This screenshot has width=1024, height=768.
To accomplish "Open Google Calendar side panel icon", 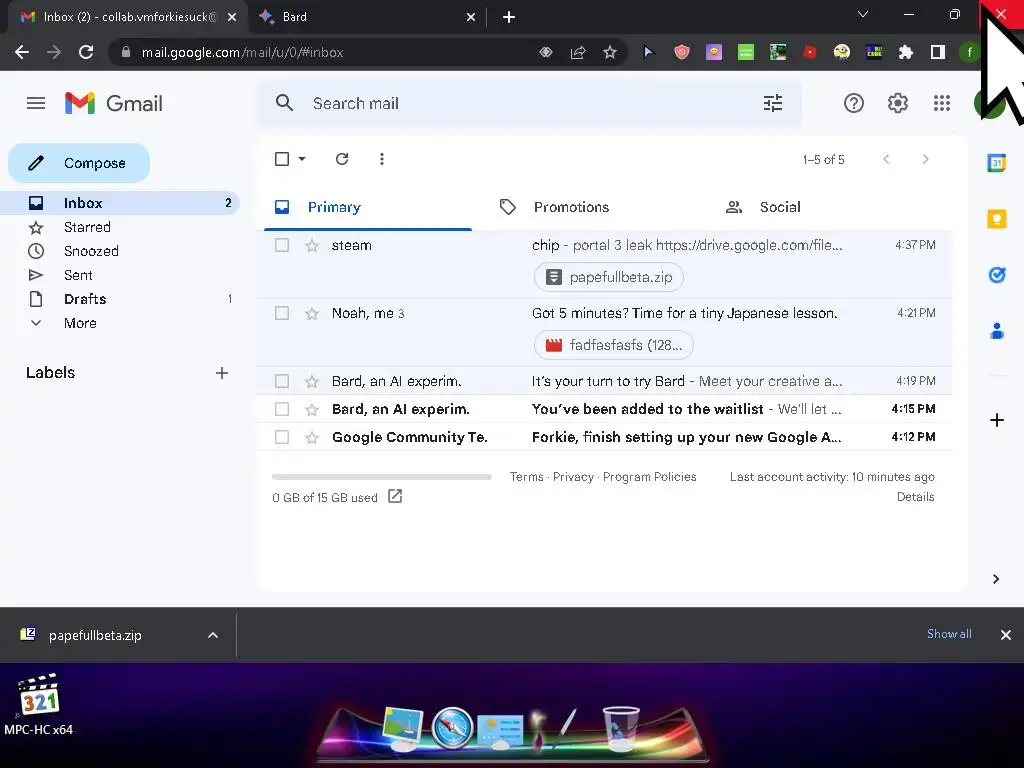I will (x=997, y=163).
